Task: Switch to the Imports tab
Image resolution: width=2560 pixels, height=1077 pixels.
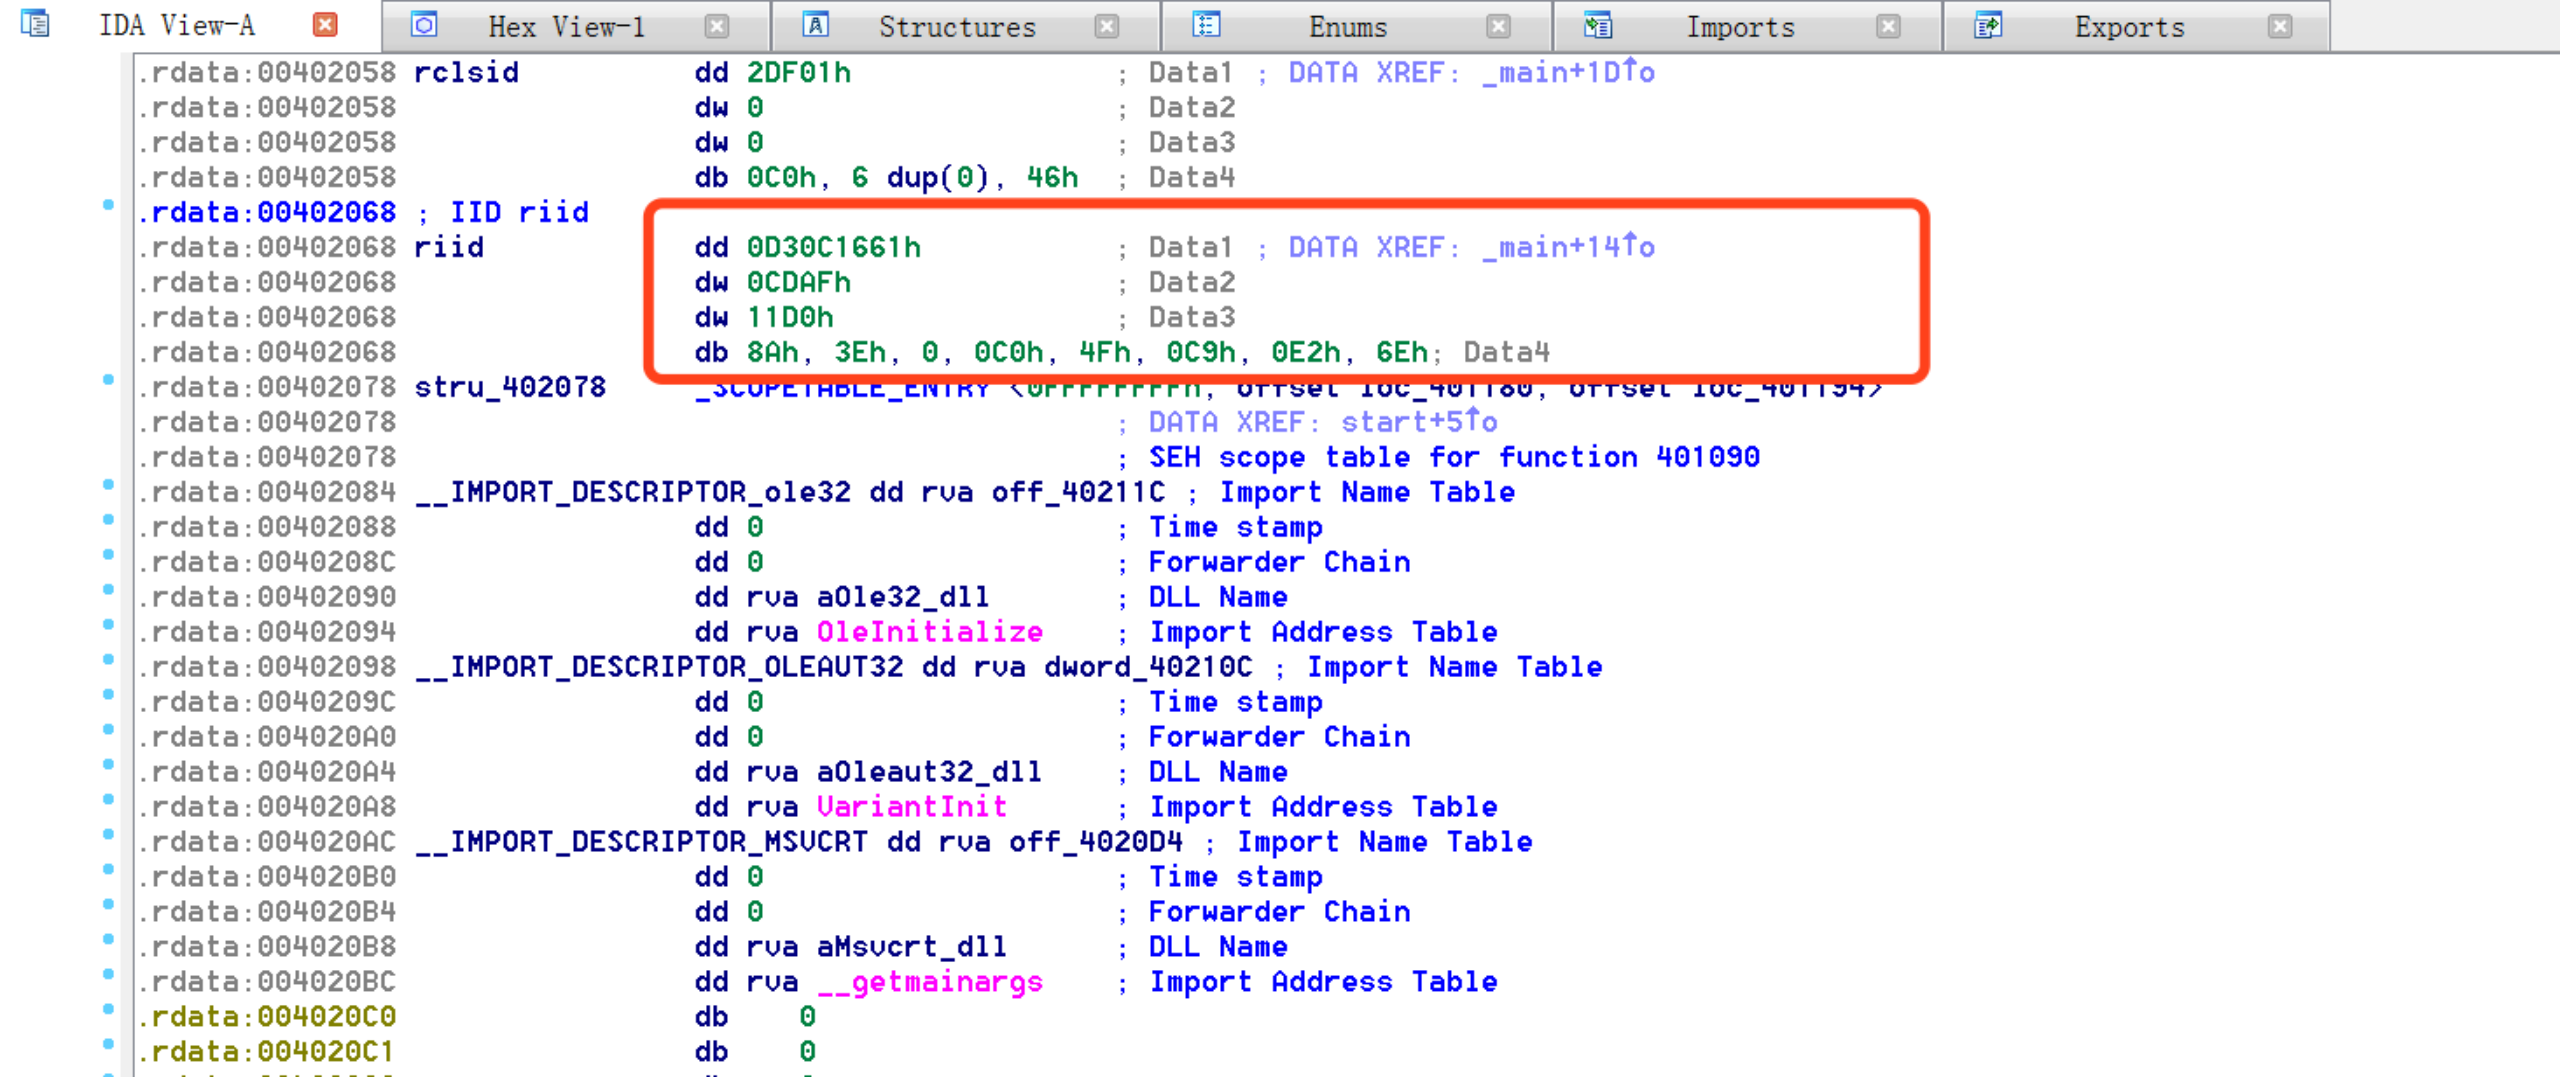Action: (x=1740, y=26)
